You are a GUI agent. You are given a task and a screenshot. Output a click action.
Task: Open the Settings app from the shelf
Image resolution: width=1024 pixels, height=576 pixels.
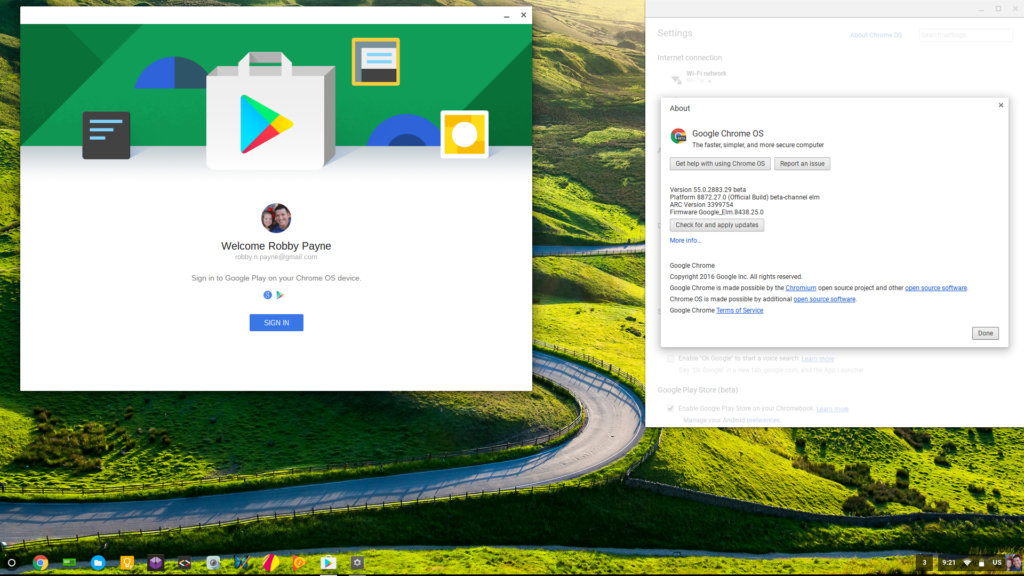[x=357, y=562]
